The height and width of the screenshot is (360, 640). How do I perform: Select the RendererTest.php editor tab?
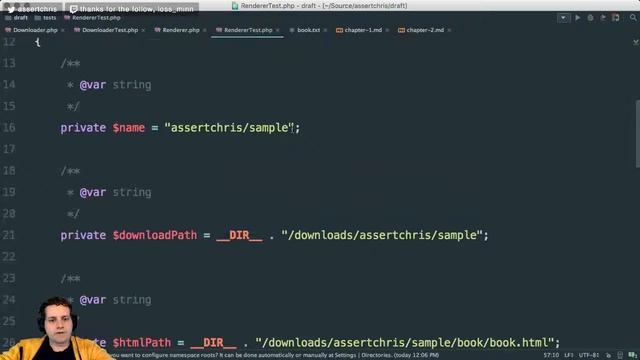click(248, 30)
